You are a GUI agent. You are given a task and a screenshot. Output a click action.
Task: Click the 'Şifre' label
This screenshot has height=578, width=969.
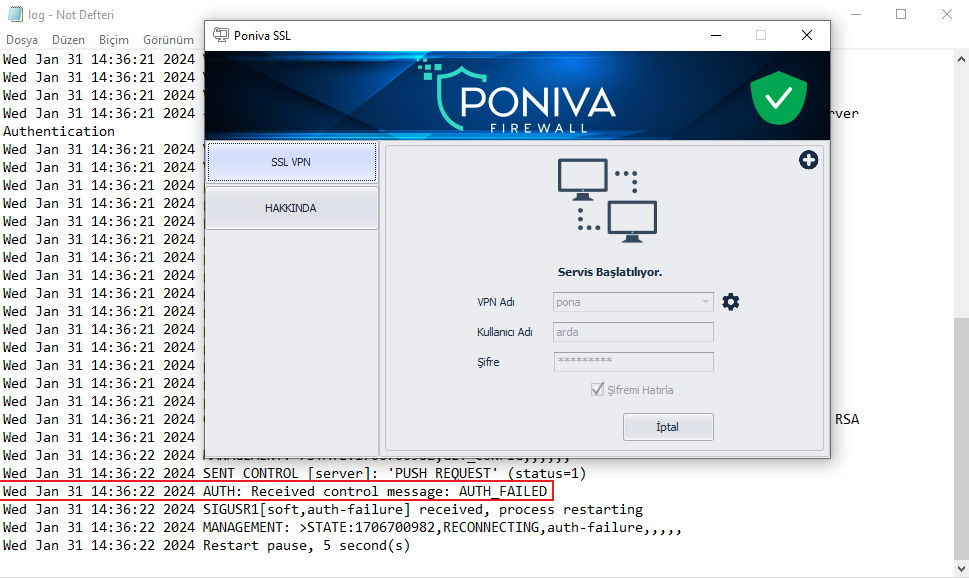[488, 362]
